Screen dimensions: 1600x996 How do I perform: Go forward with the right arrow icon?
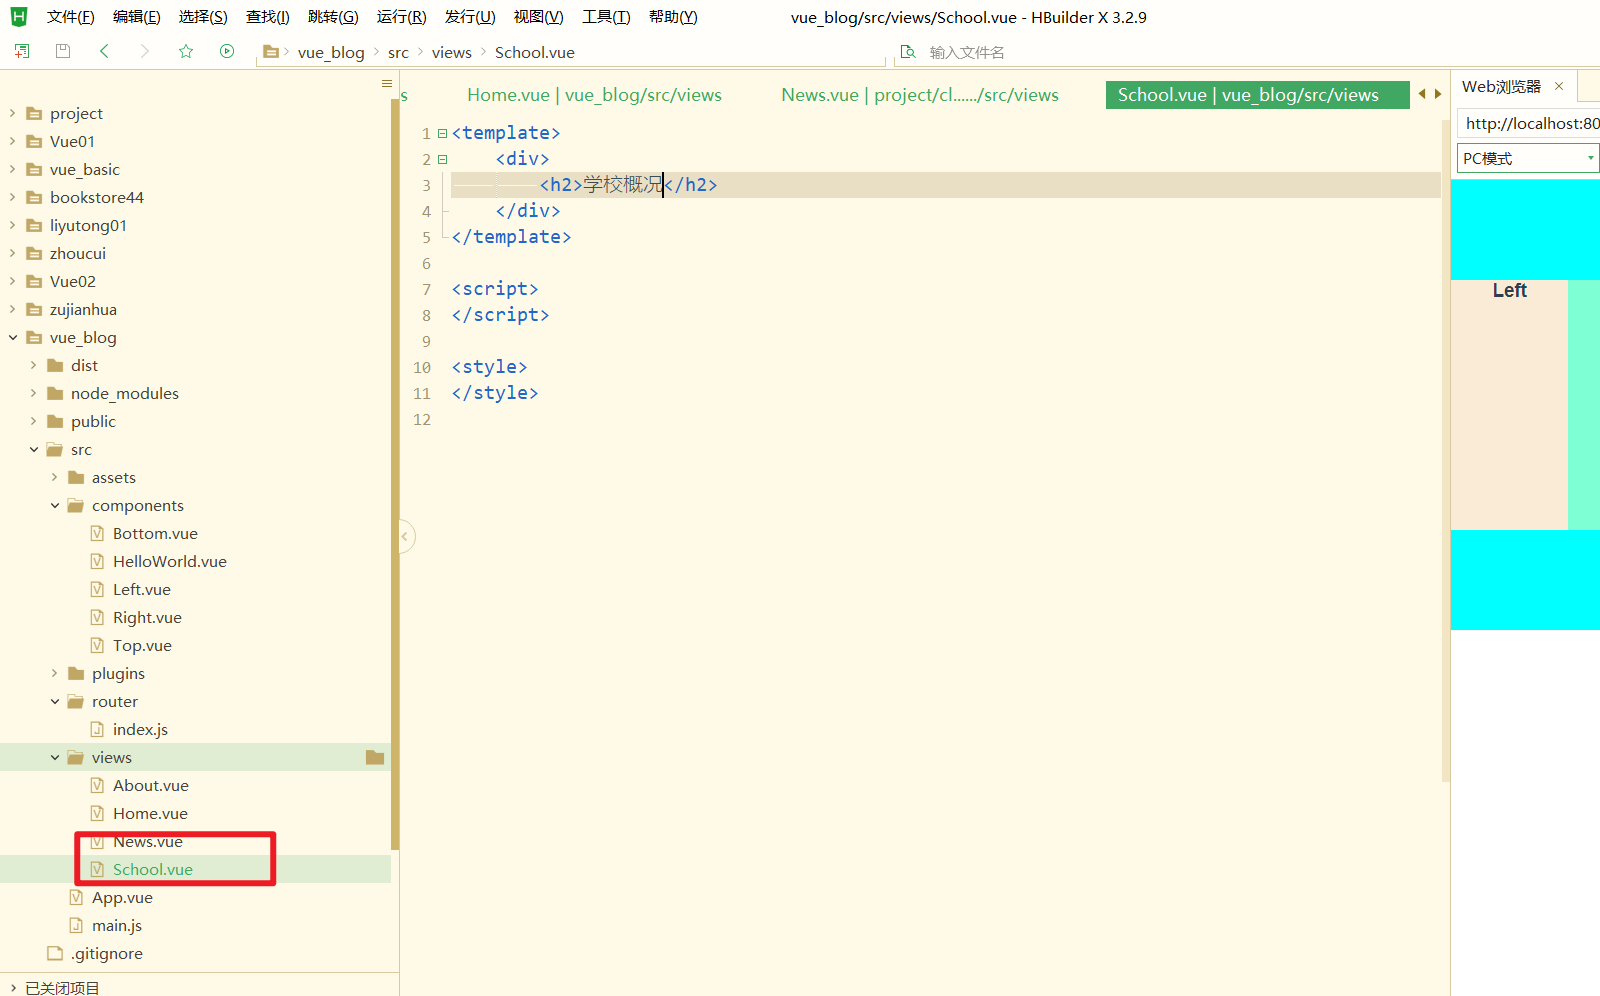click(145, 51)
